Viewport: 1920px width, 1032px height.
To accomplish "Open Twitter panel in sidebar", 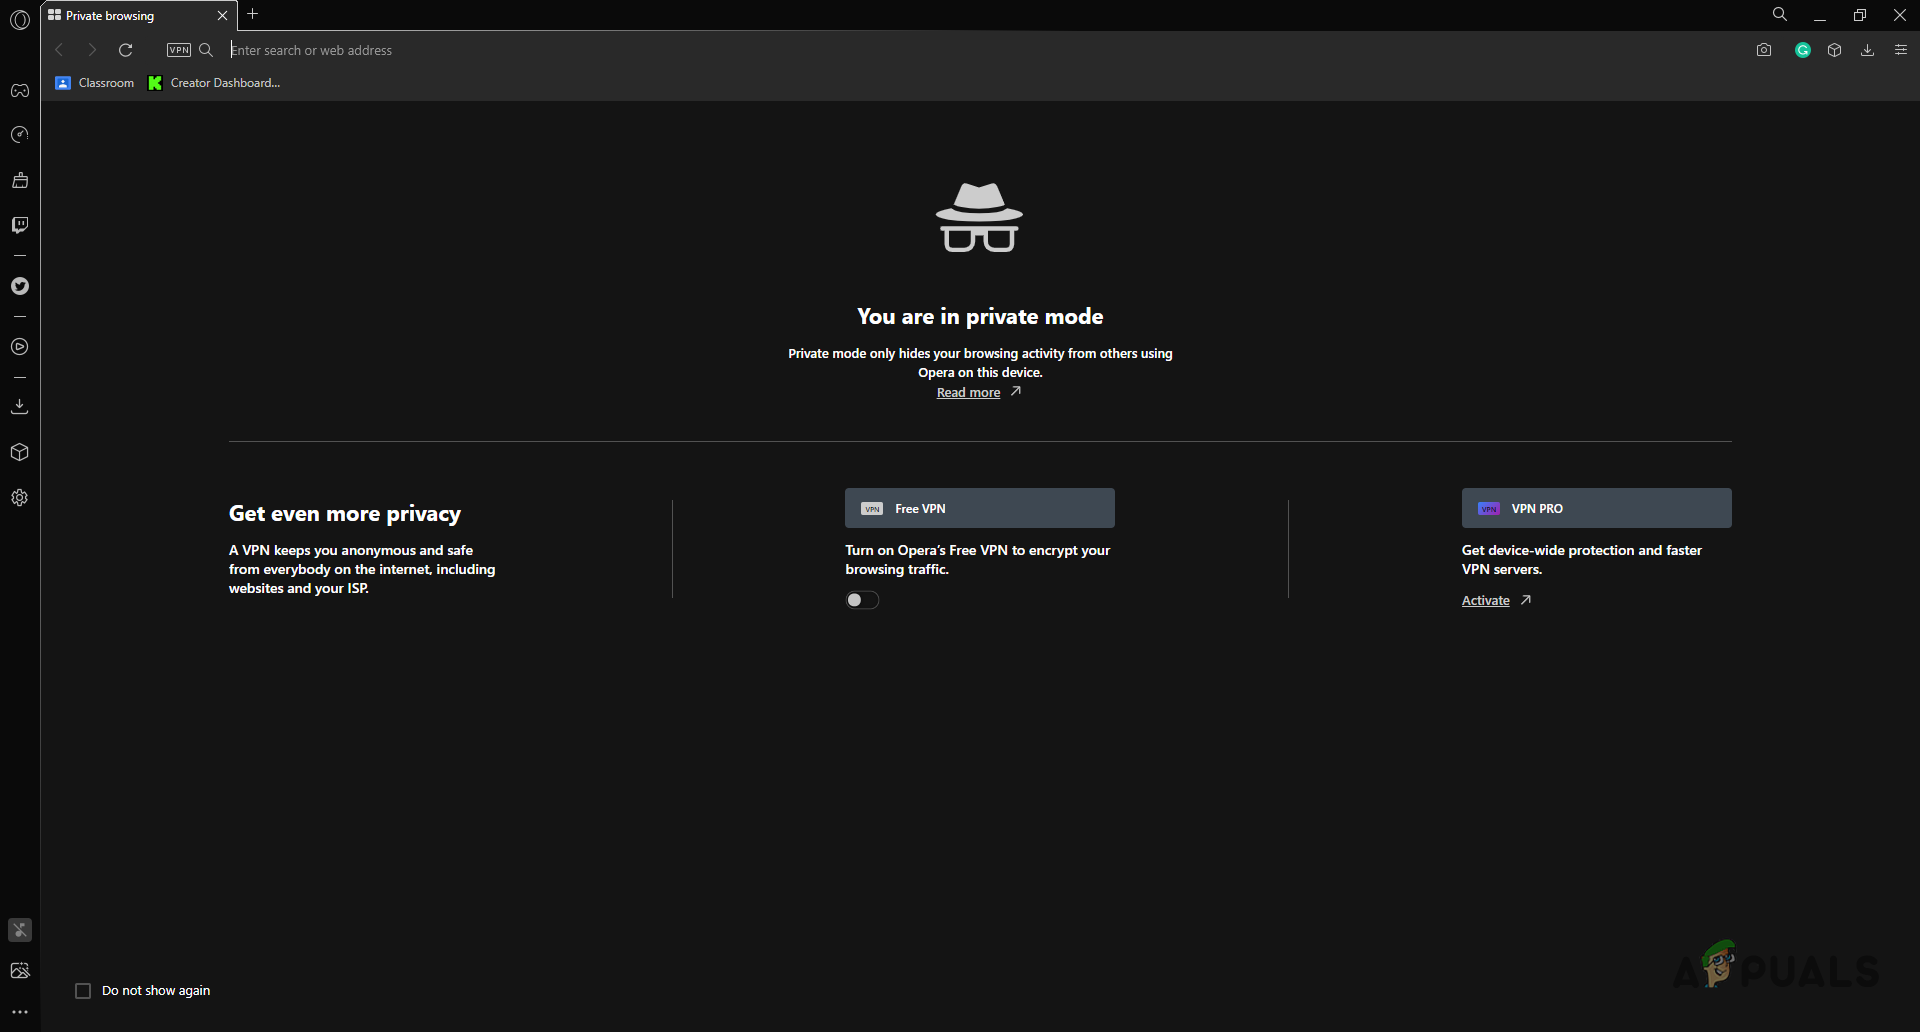I will coord(20,286).
